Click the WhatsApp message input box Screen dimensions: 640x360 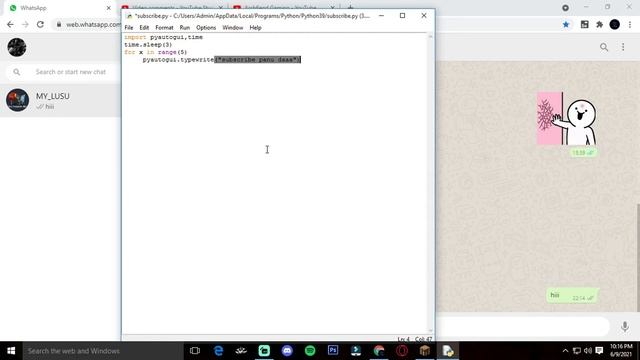[522, 327]
